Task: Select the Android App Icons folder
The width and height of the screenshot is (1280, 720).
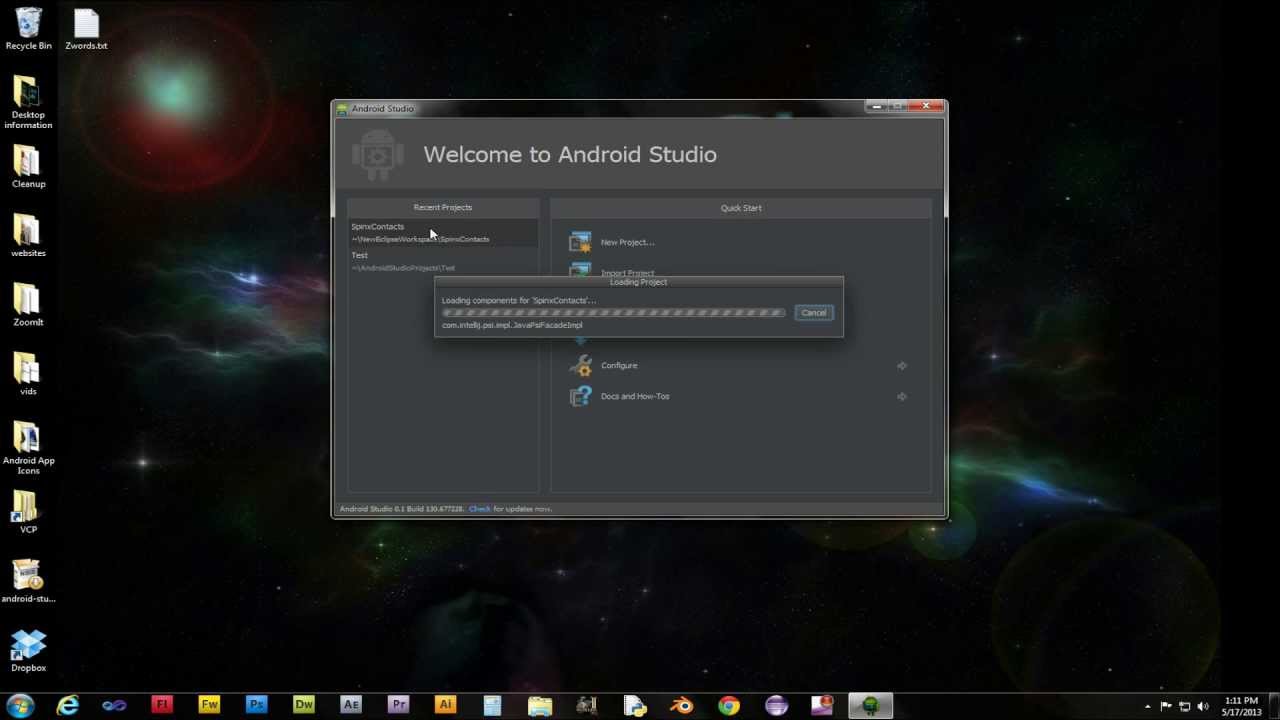Action: point(28,448)
